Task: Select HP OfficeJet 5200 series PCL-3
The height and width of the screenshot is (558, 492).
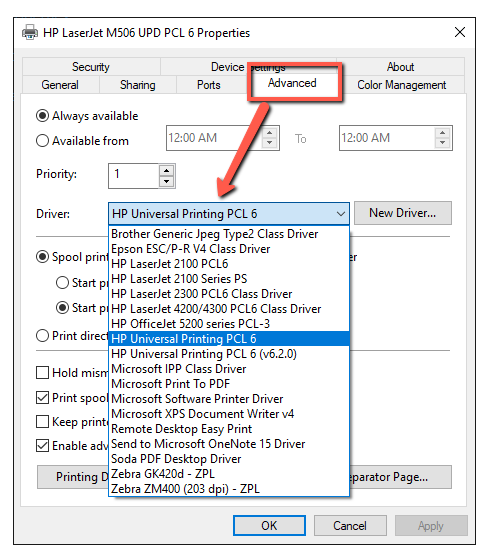Action: pos(229,323)
